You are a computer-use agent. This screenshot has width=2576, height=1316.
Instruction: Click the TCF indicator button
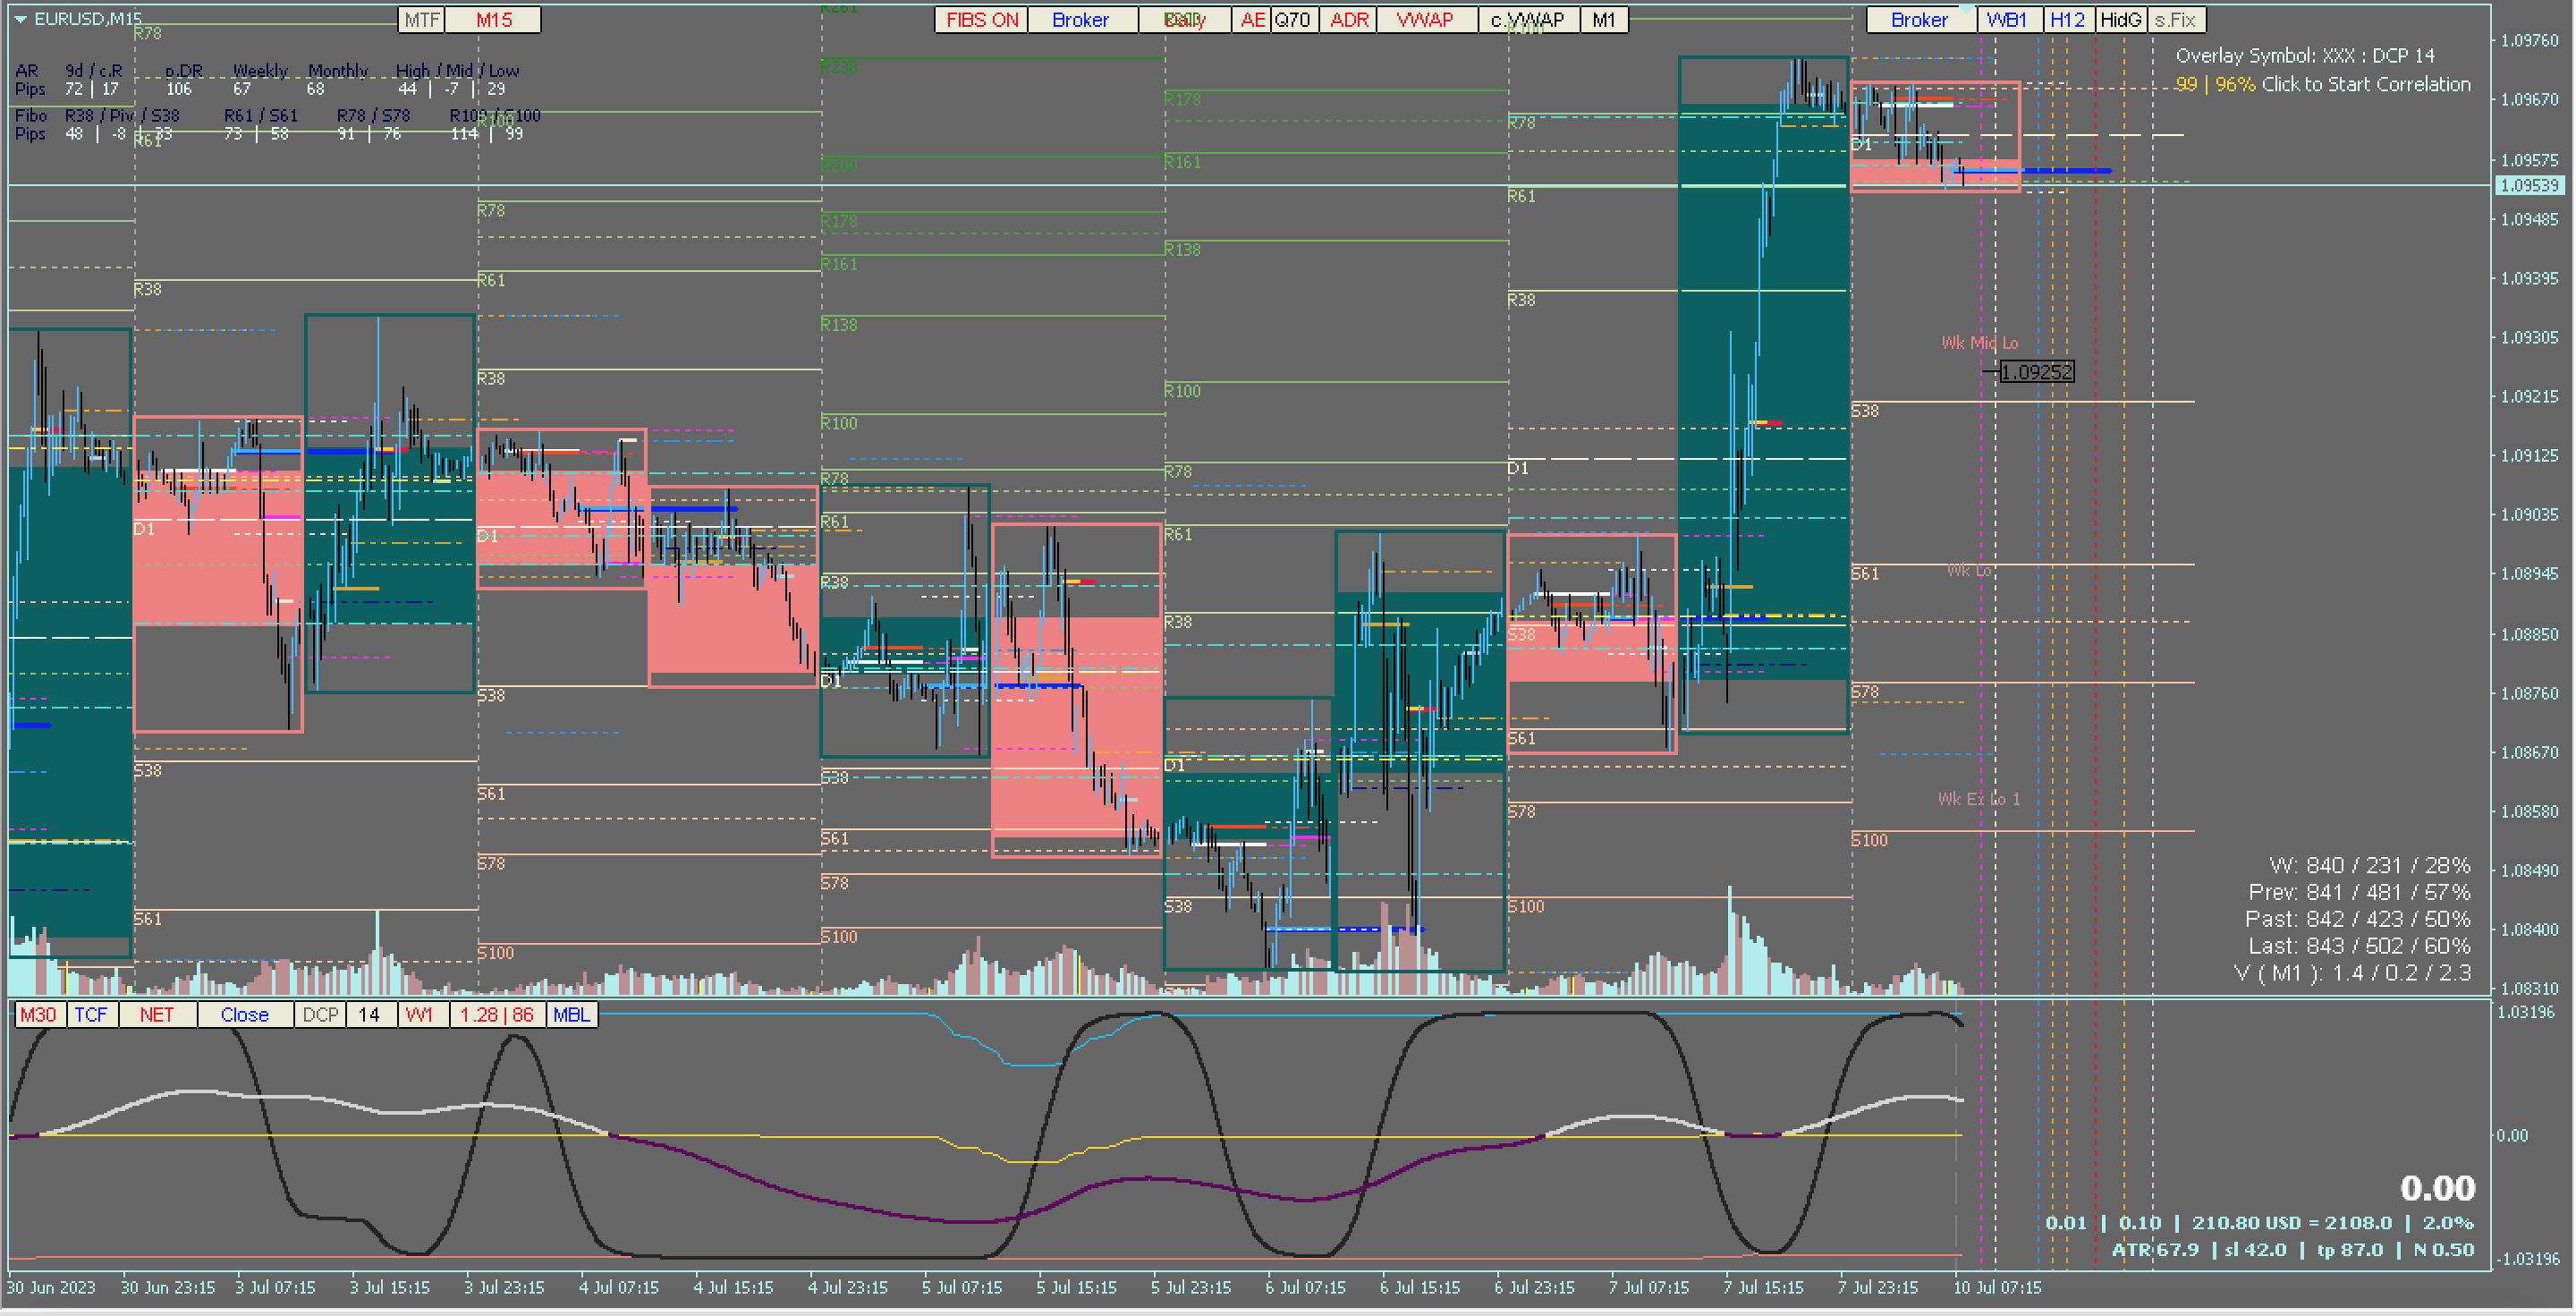click(91, 1014)
